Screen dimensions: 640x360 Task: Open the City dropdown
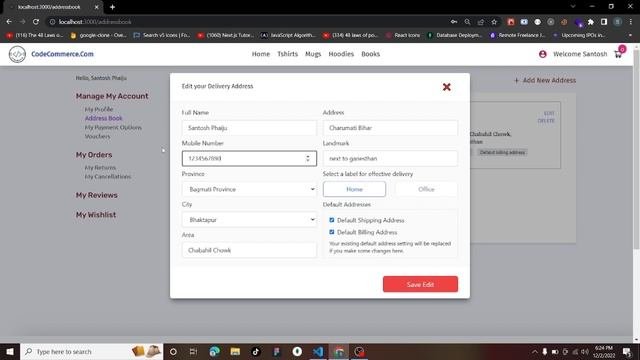249,220
